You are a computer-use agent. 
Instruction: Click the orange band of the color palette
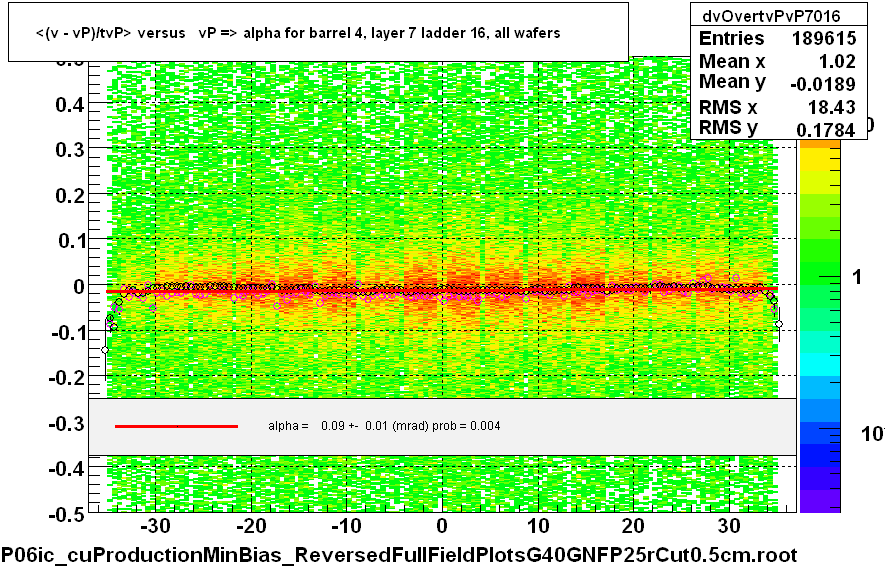pos(820,145)
